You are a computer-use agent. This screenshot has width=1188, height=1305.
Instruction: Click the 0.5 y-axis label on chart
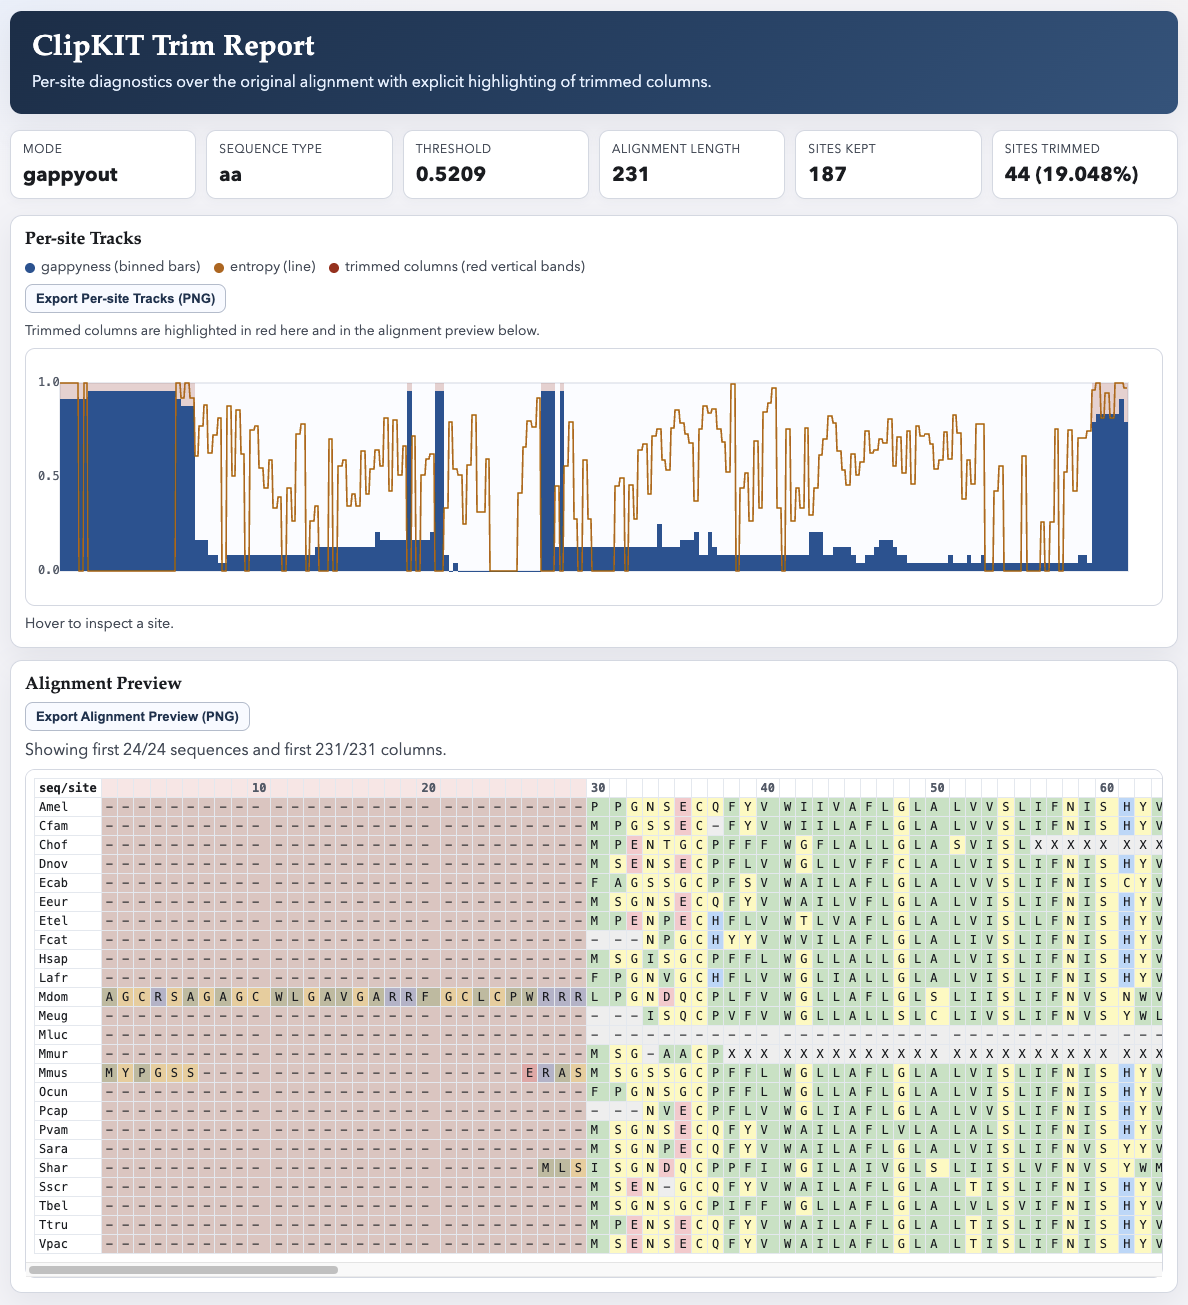48,476
